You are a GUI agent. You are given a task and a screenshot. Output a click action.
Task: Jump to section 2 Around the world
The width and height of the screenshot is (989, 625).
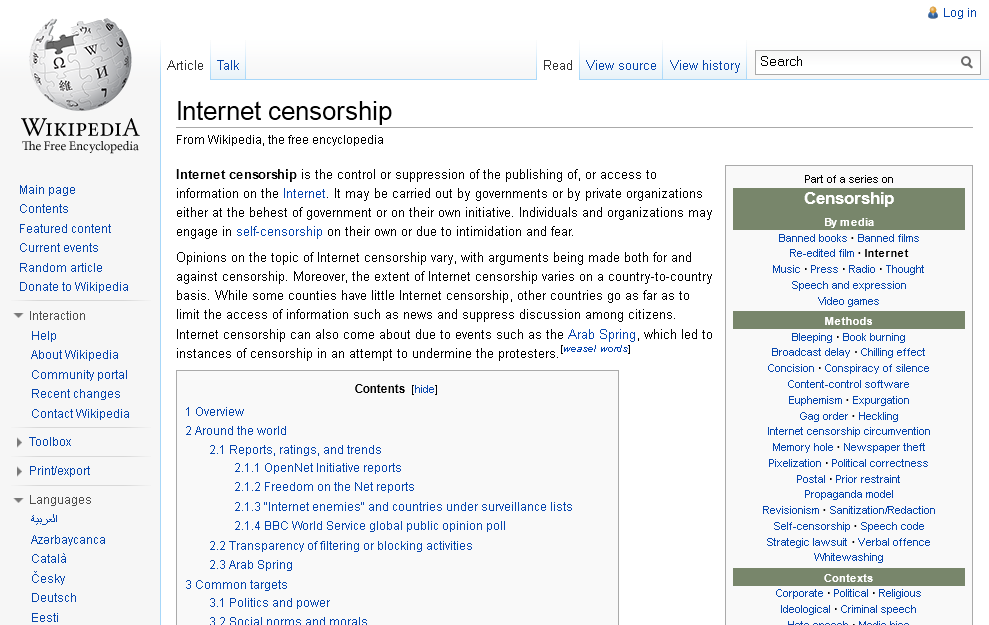236,431
